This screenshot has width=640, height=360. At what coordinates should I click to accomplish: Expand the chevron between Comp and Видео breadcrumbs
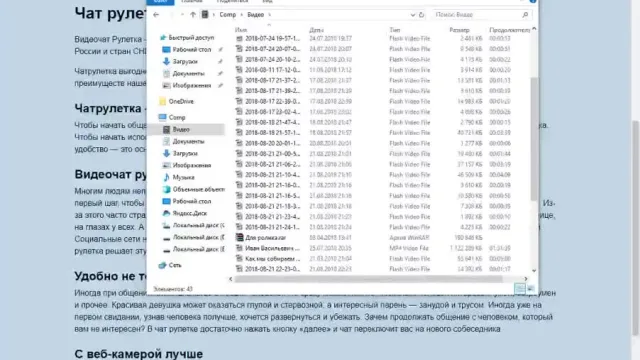pos(242,15)
